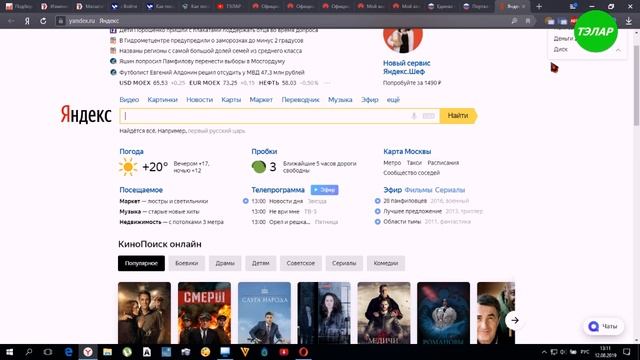Play the Новости дня TV entry icon
Screen dimensions: 640x360
(246, 201)
